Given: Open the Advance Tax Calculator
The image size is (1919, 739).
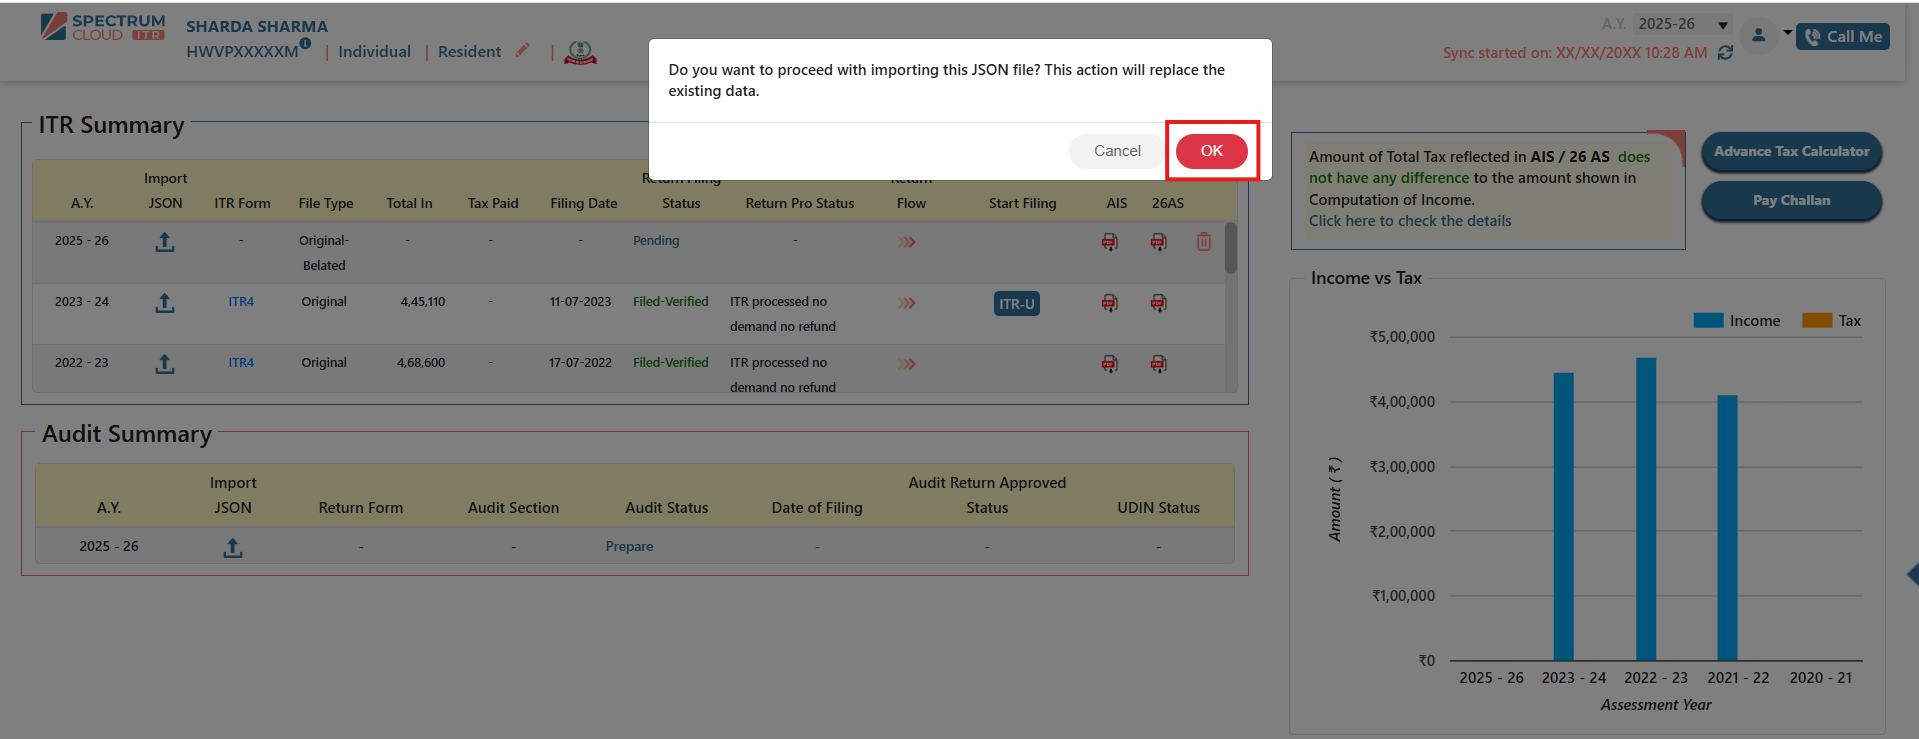Looking at the screenshot, I should (1791, 152).
